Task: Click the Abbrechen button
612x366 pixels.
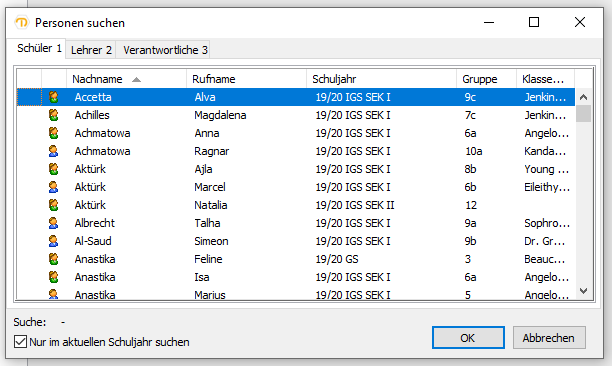Action: 549,338
